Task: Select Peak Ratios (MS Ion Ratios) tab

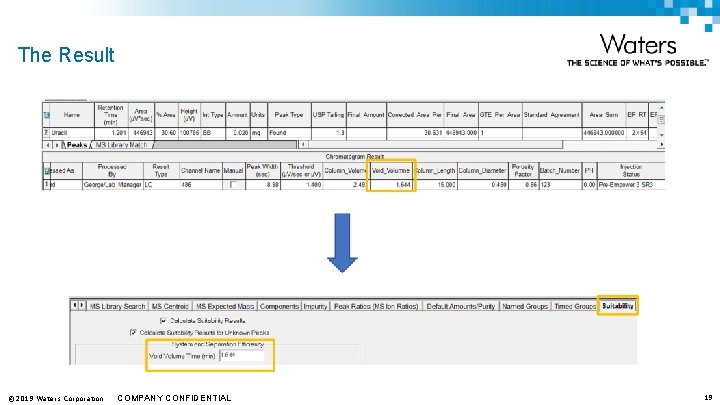Action: click(x=376, y=306)
